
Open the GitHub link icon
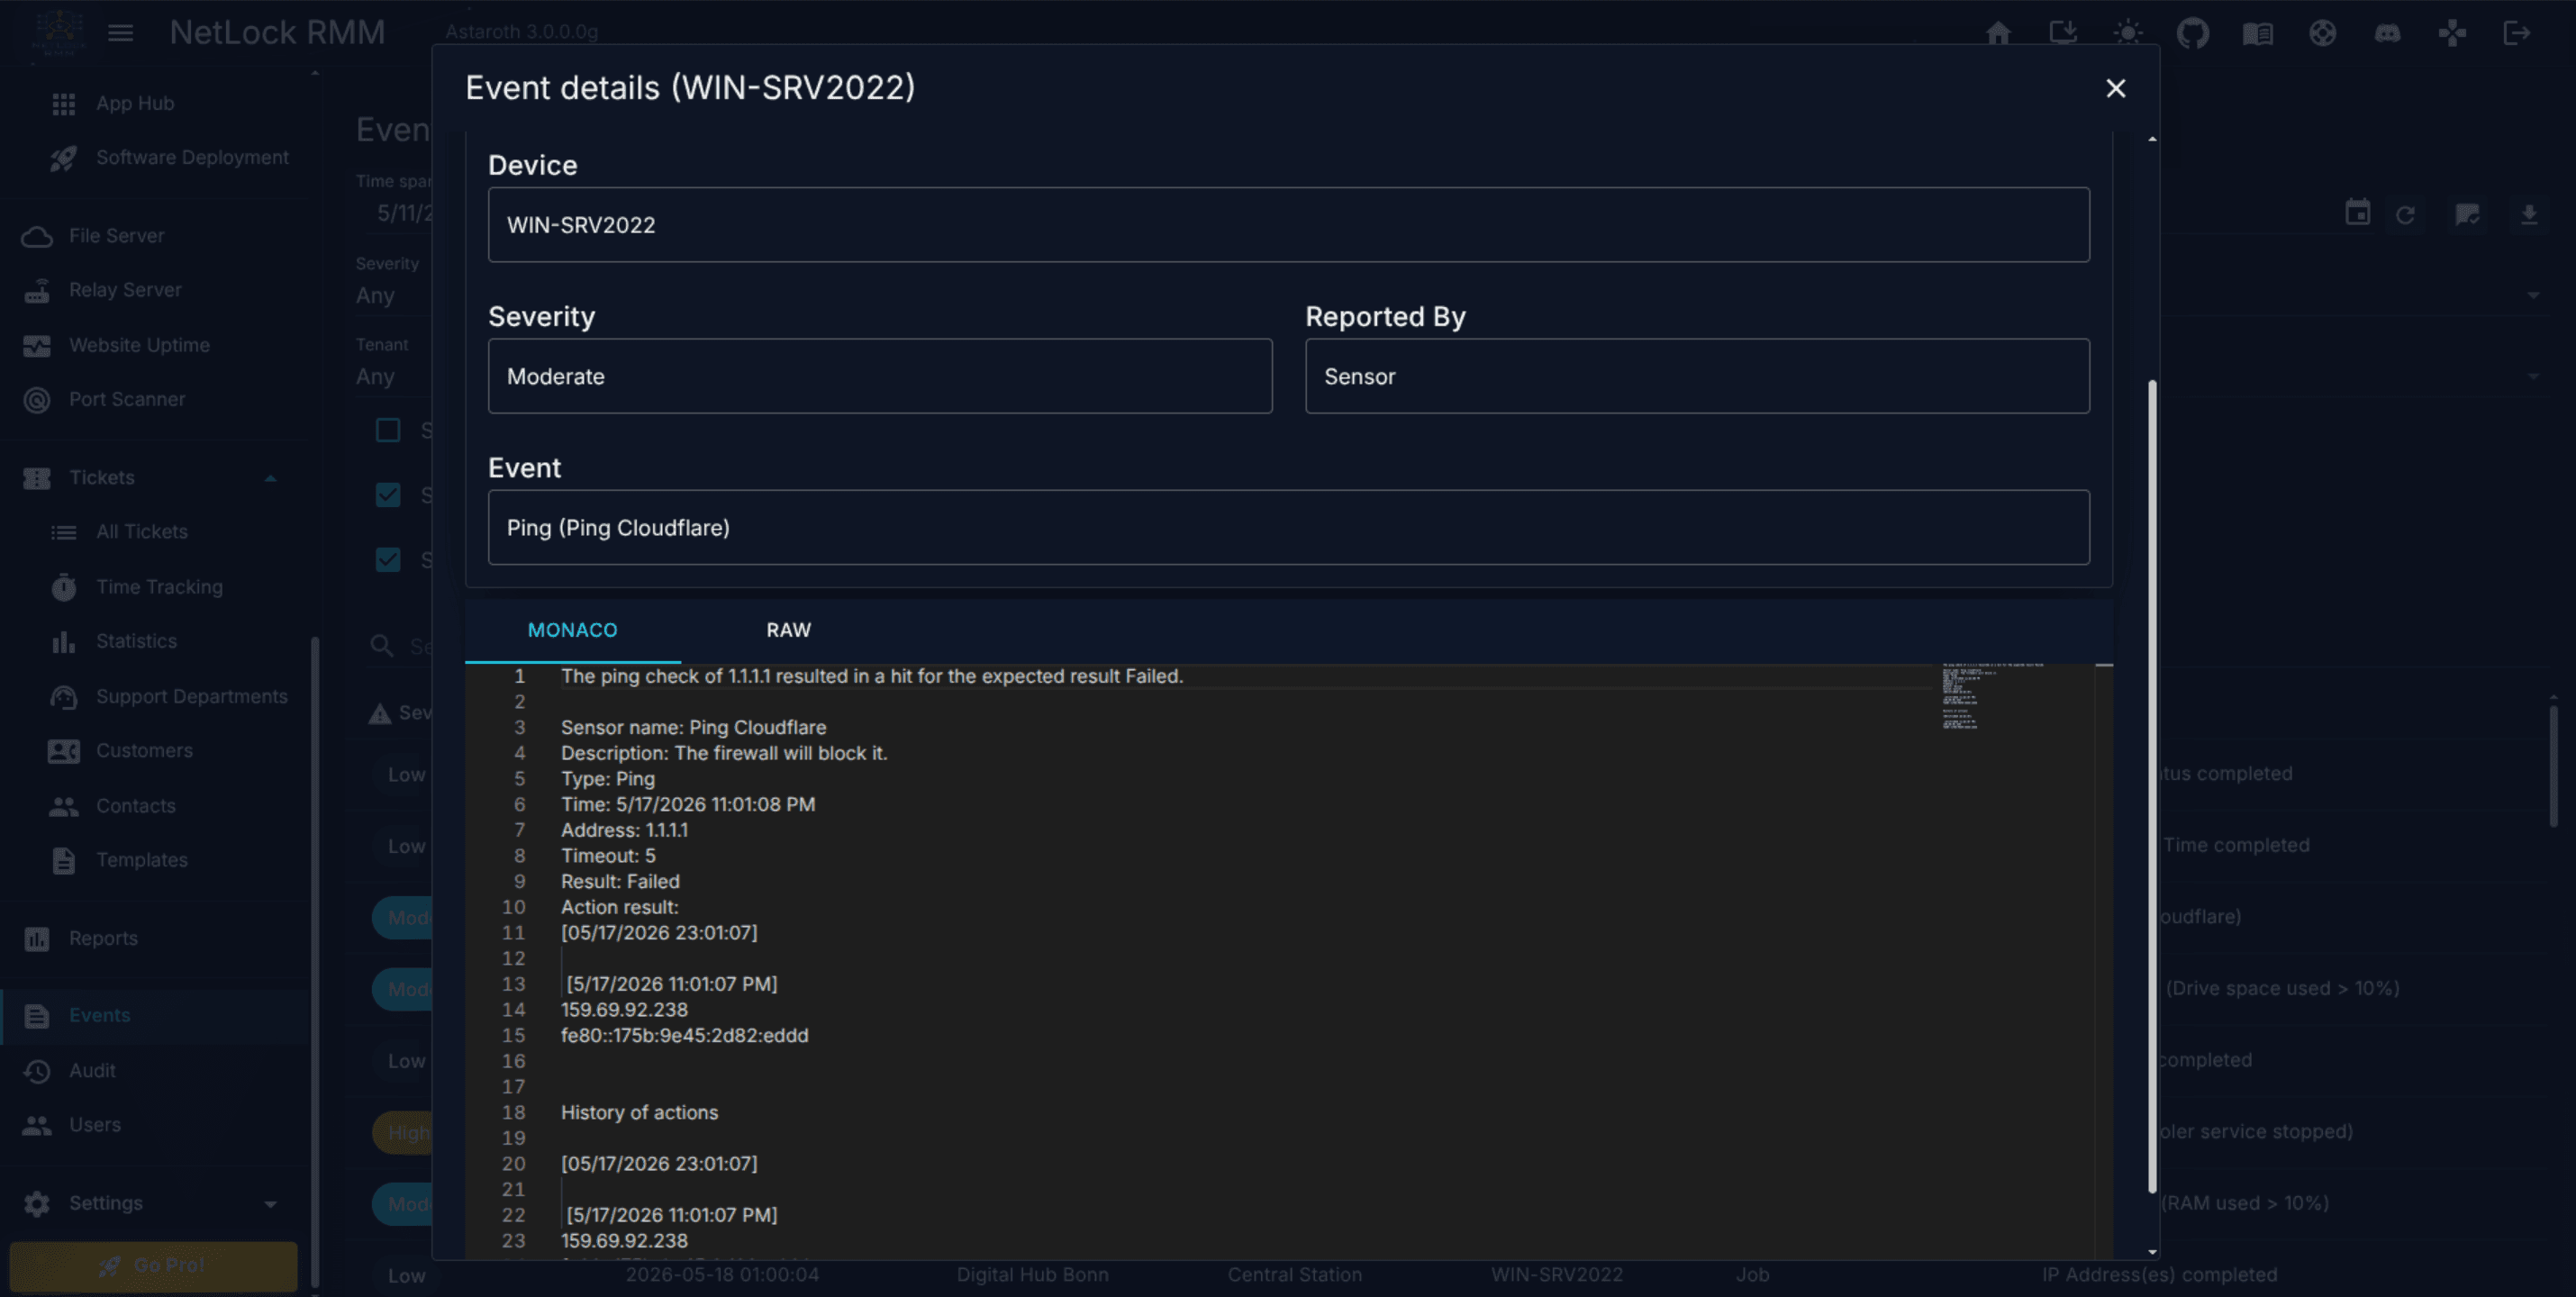coord(2192,33)
